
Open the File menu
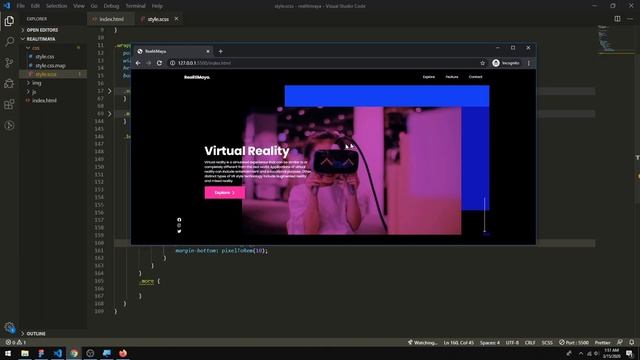[x=20, y=6]
